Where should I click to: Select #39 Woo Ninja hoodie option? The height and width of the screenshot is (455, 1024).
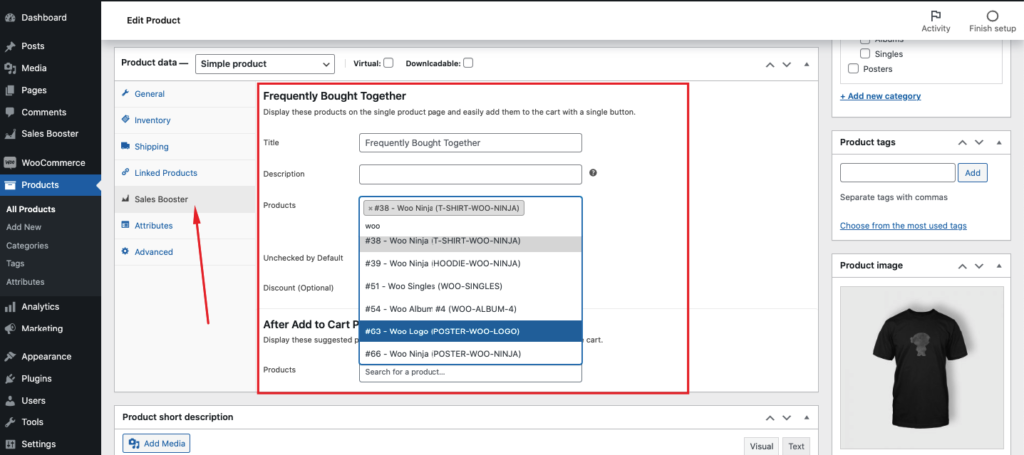click(x=470, y=263)
